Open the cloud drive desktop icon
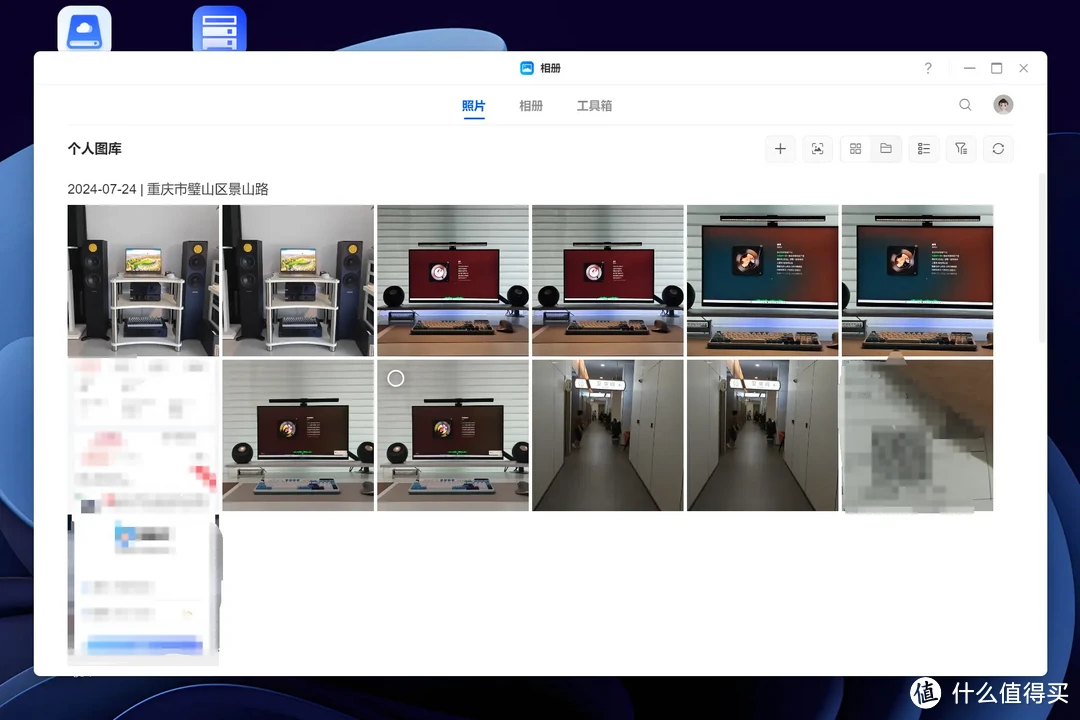Image resolution: width=1080 pixels, height=720 pixels. [84, 30]
